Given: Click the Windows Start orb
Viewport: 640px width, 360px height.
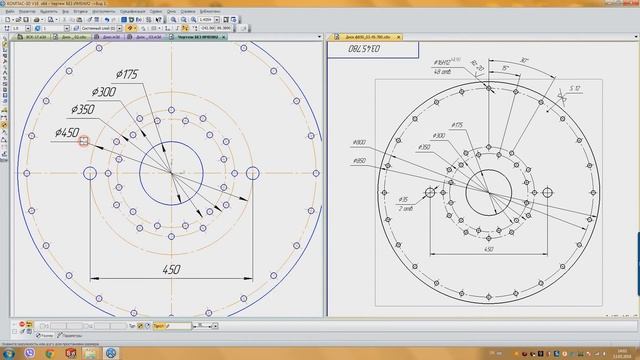Looking at the screenshot, I should [8, 353].
